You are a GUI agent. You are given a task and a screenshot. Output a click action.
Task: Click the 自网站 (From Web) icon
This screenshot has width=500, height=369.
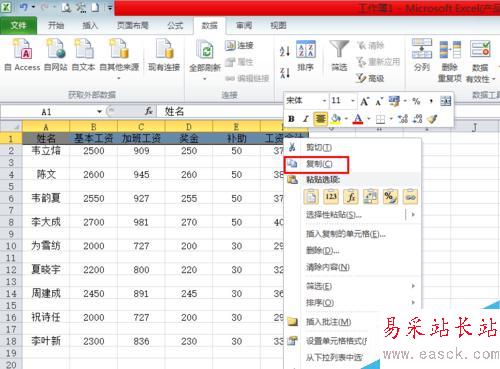point(56,49)
